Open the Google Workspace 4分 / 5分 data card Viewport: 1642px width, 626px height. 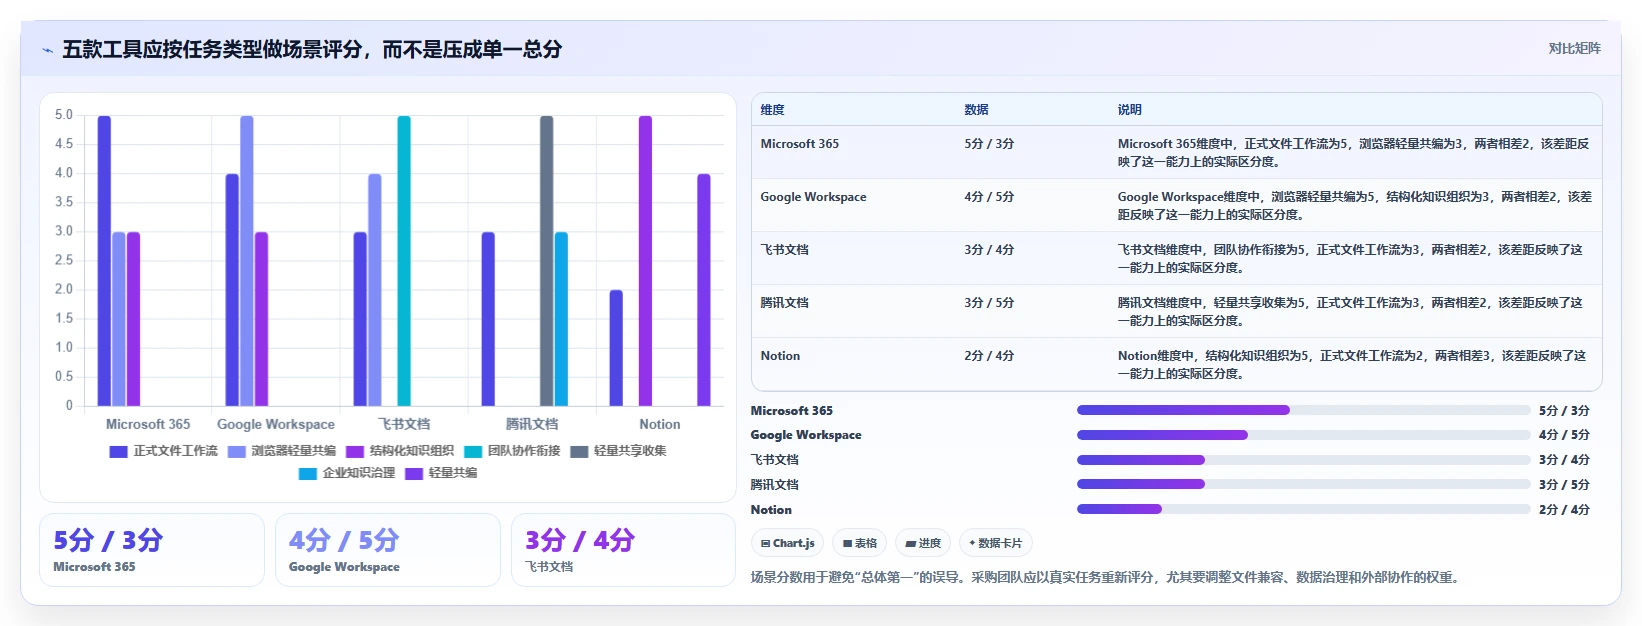[x=388, y=550]
